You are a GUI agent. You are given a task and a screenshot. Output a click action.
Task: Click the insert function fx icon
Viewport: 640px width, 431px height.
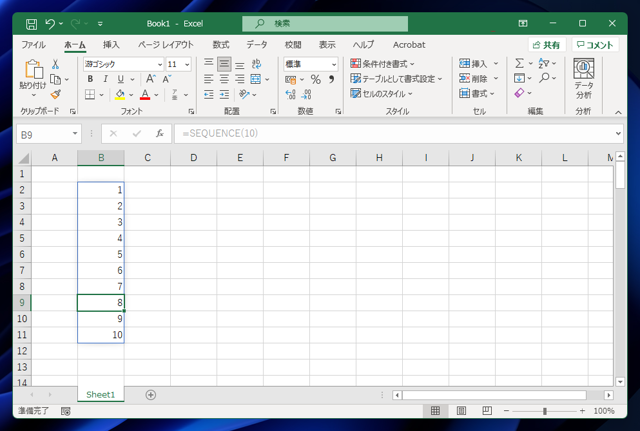click(x=160, y=133)
